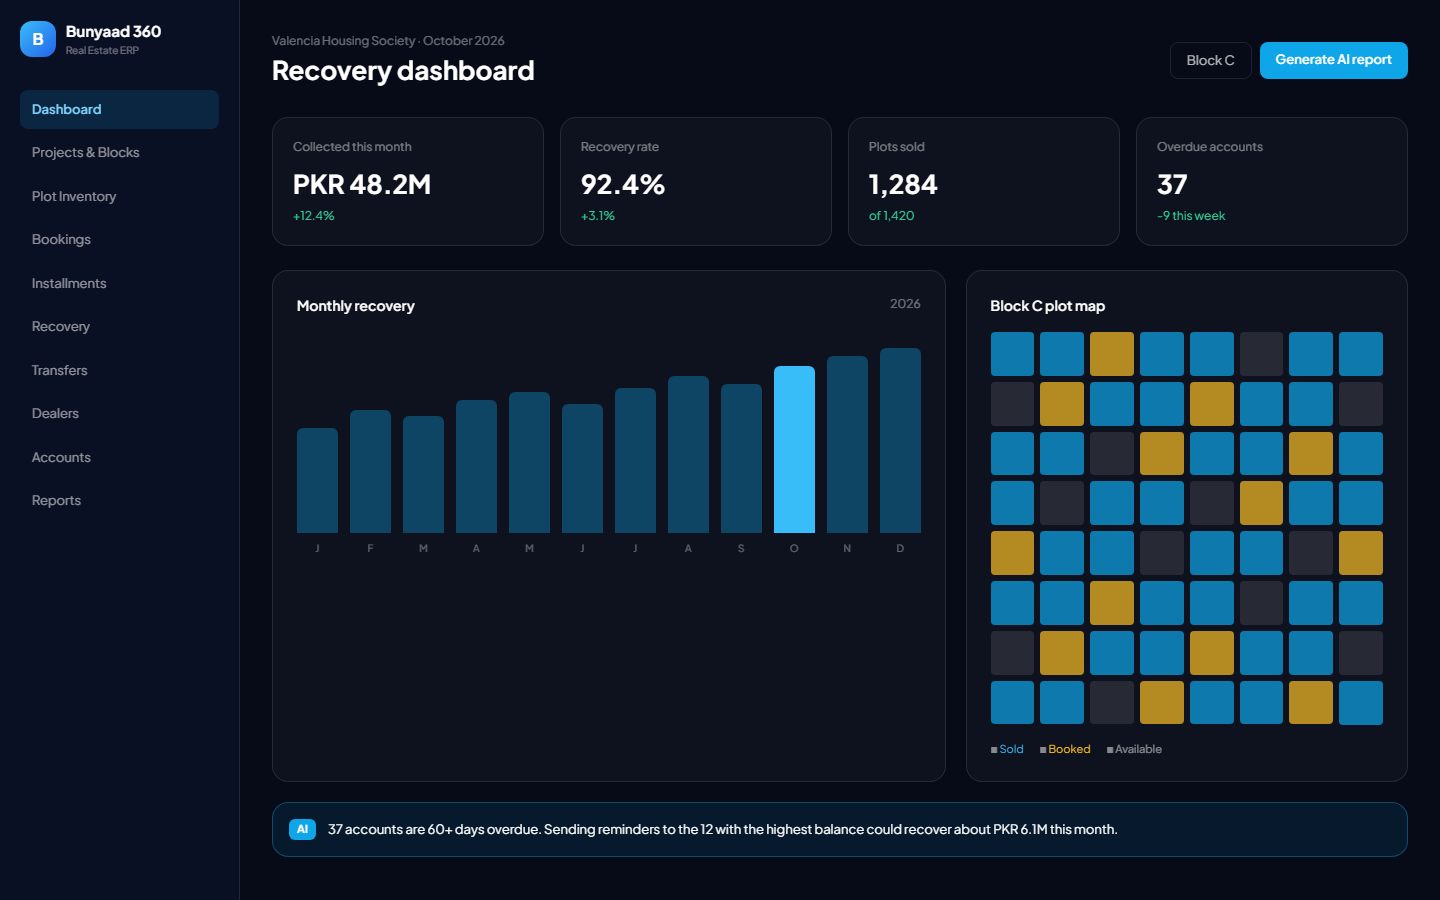Click 'Block C plot map' heading
This screenshot has height=900, width=1440.
(1047, 306)
